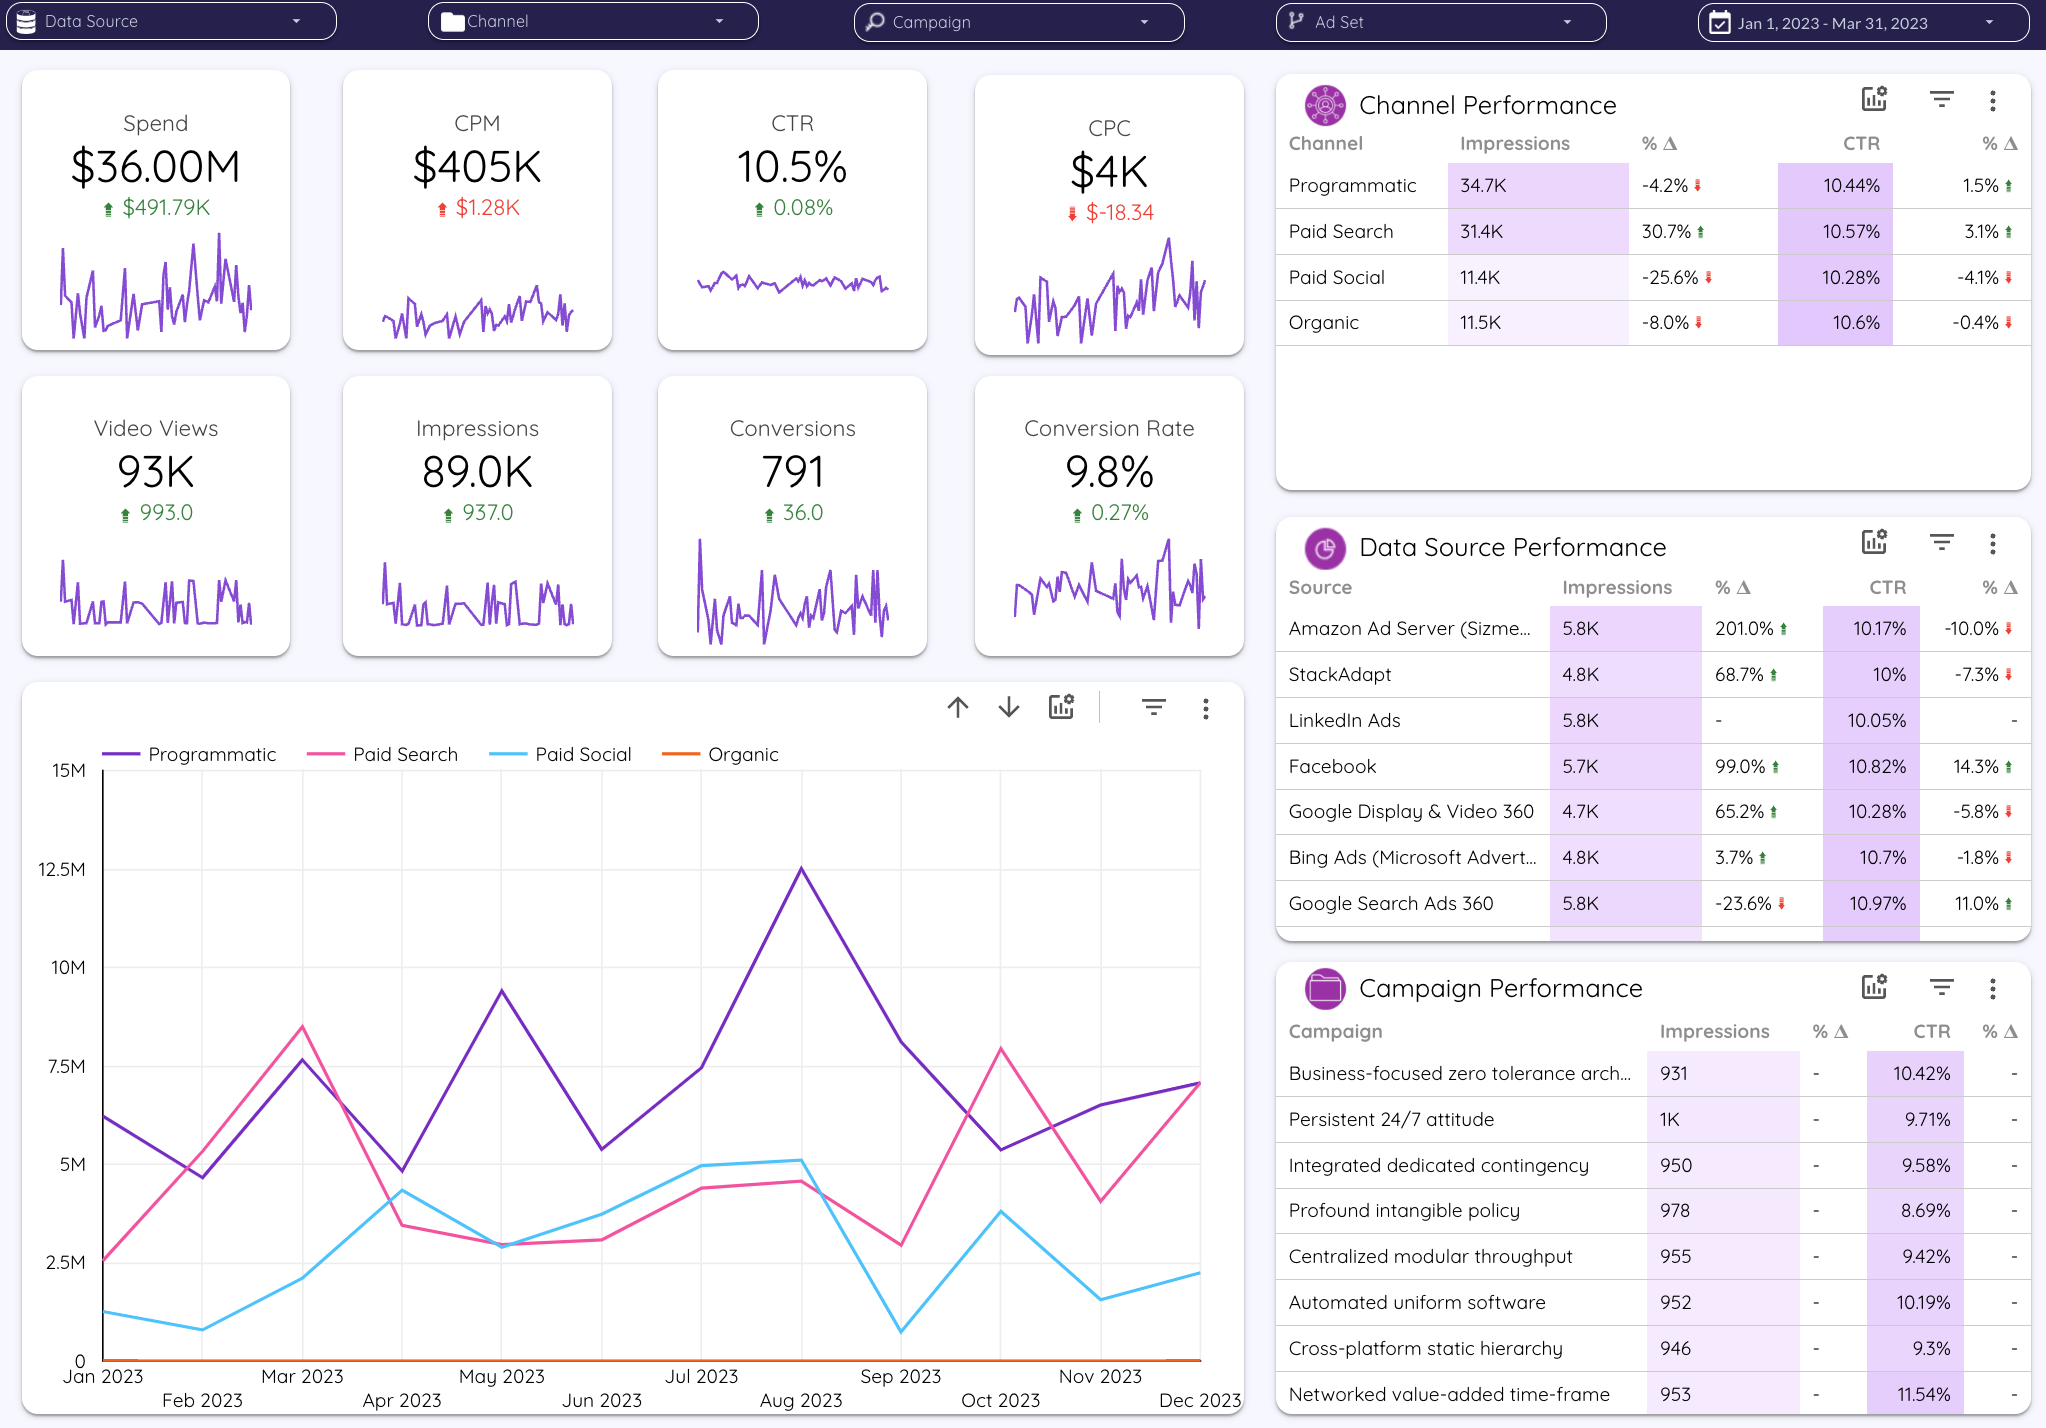Click the filter icon on Campaign Performance
Viewport: 2046px width, 1428px height.
[x=1942, y=987]
